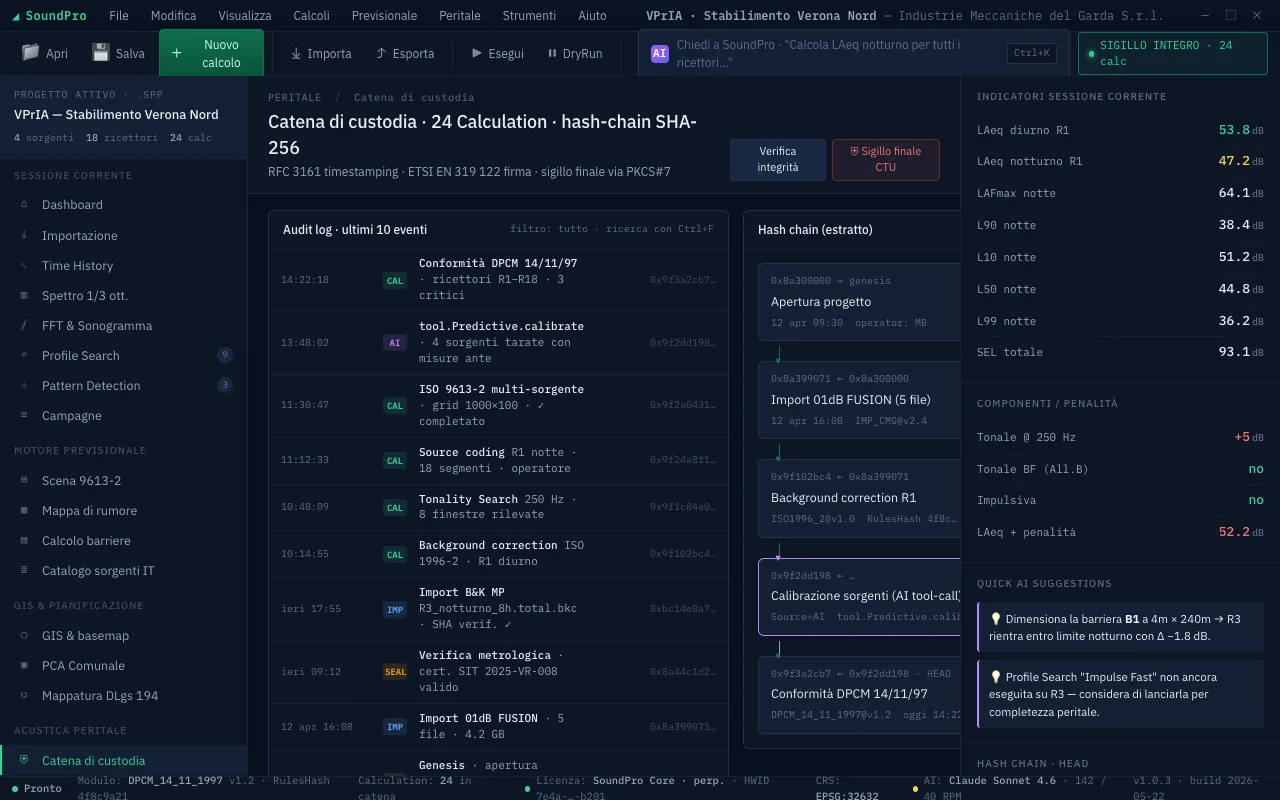
Task: Click the Profile Search Impulse Fast suggestion
Action: (1120, 694)
